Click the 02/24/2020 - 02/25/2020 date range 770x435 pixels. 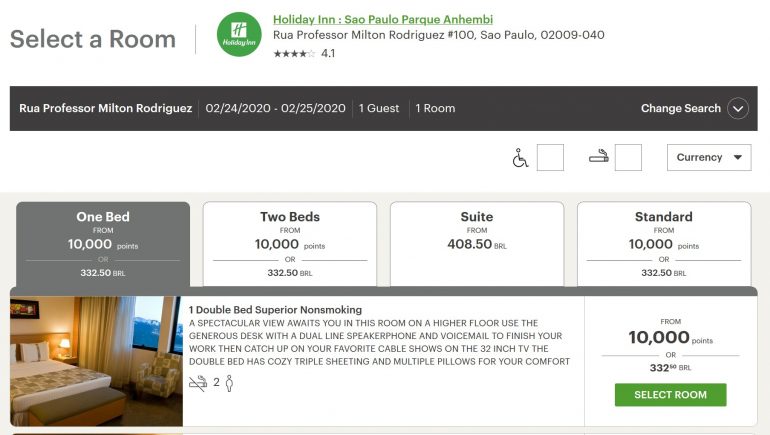click(x=276, y=109)
